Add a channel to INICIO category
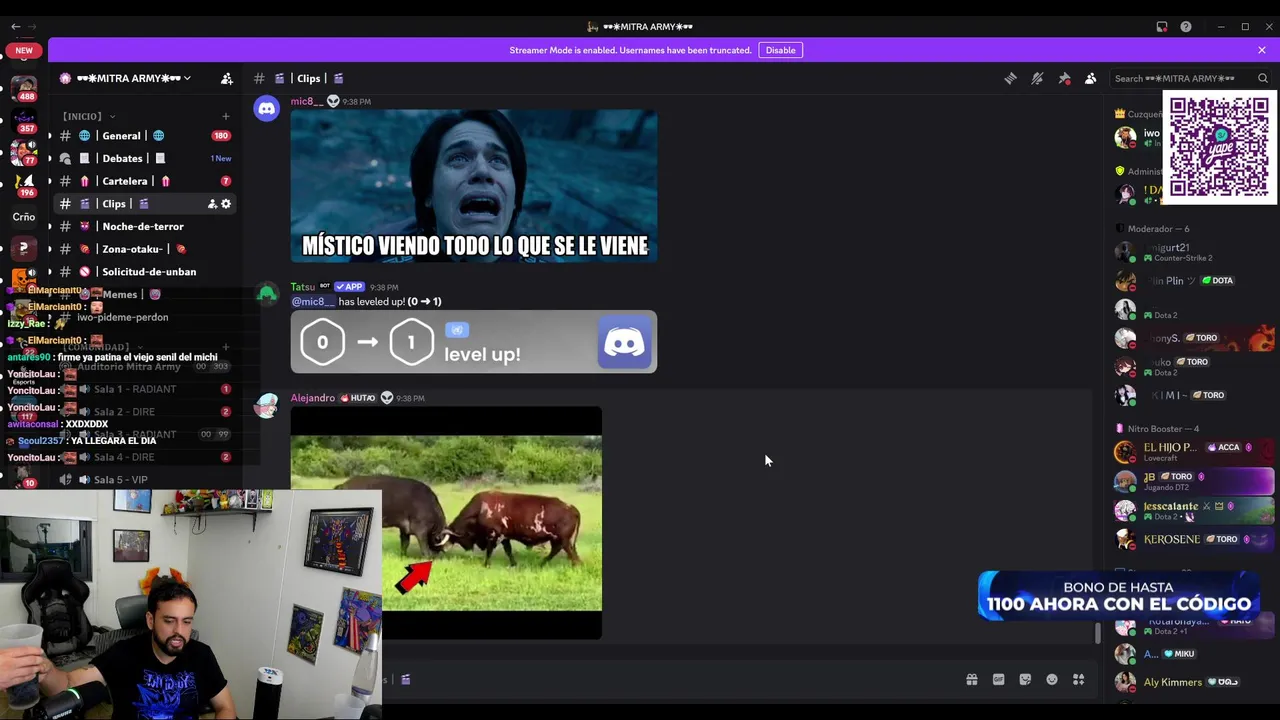The image size is (1280, 720). click(x=225, y=116)
